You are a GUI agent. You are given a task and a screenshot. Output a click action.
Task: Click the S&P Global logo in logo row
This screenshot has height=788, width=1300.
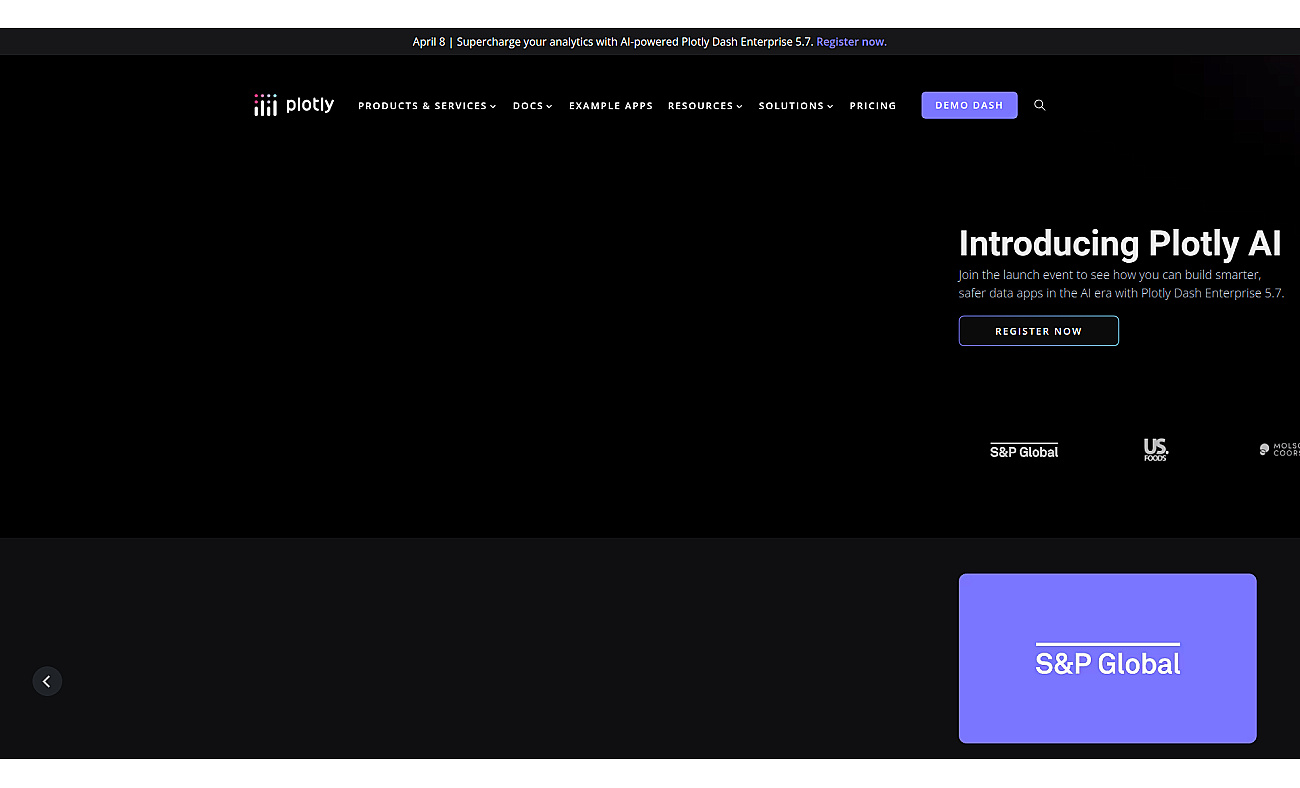coord(1024,450)
